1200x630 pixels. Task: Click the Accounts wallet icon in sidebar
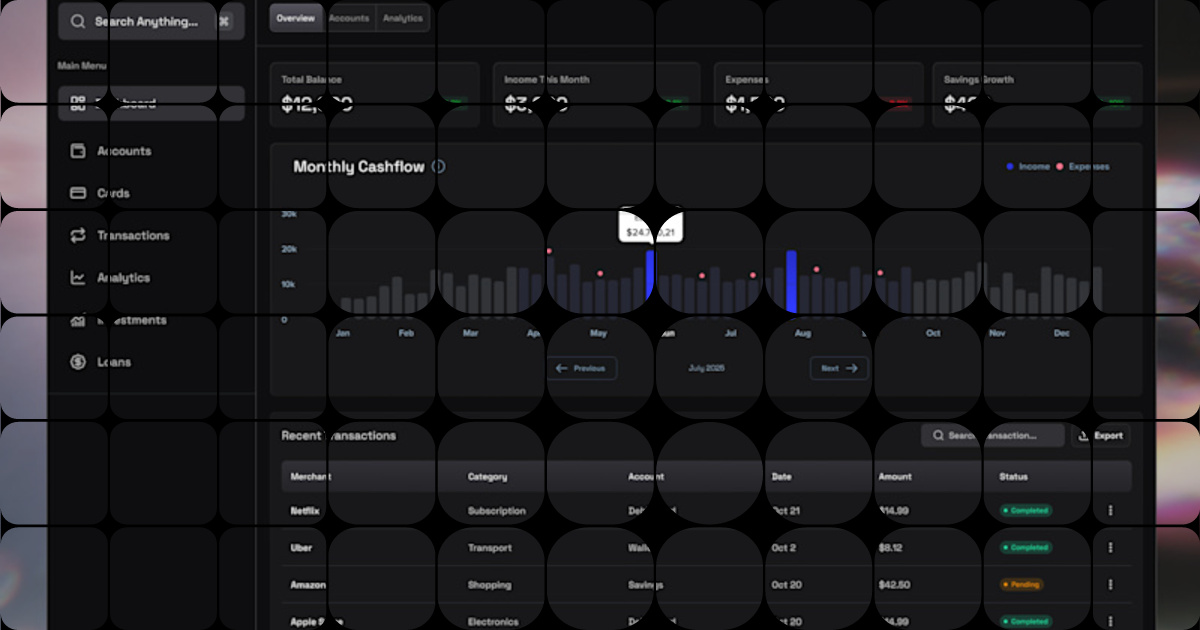tap(78, 151)
